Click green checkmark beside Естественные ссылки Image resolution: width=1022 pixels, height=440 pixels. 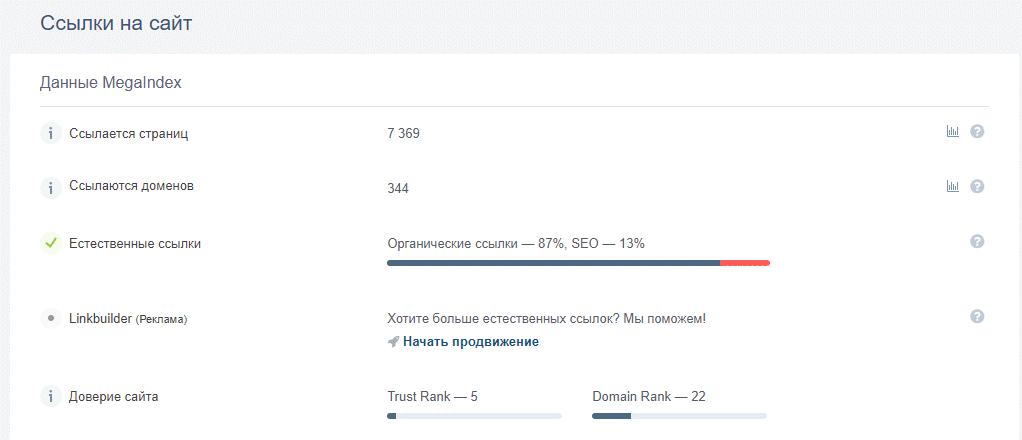tap(51, 244)
